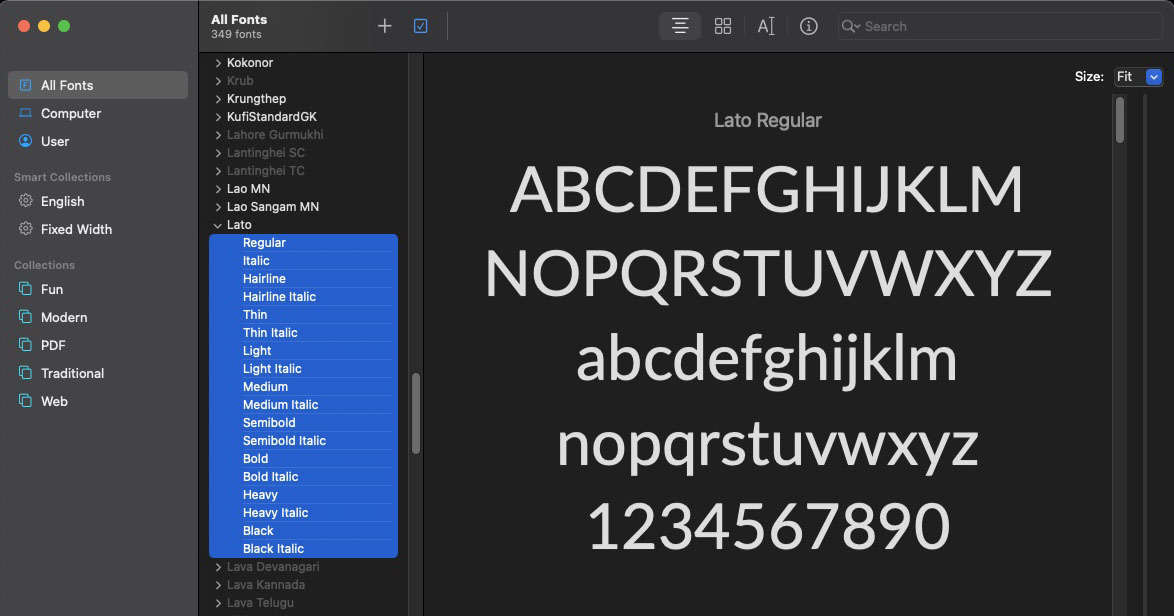Click the Modern collection icon
1174x616 pixels.
point(25,317)
